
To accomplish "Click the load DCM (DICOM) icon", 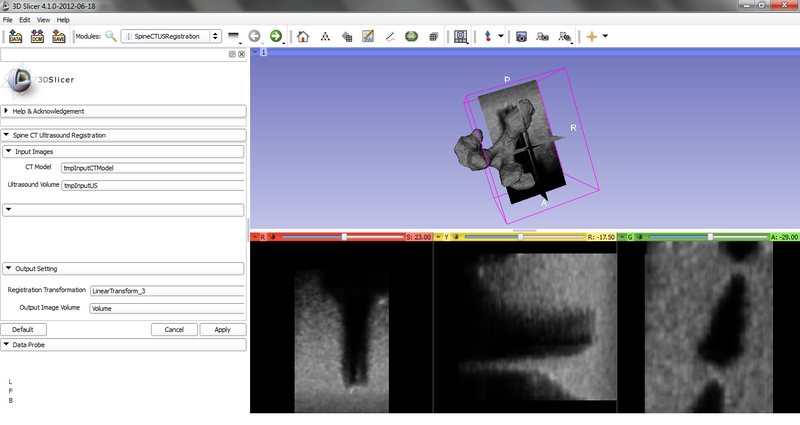I will pos(37,37).
